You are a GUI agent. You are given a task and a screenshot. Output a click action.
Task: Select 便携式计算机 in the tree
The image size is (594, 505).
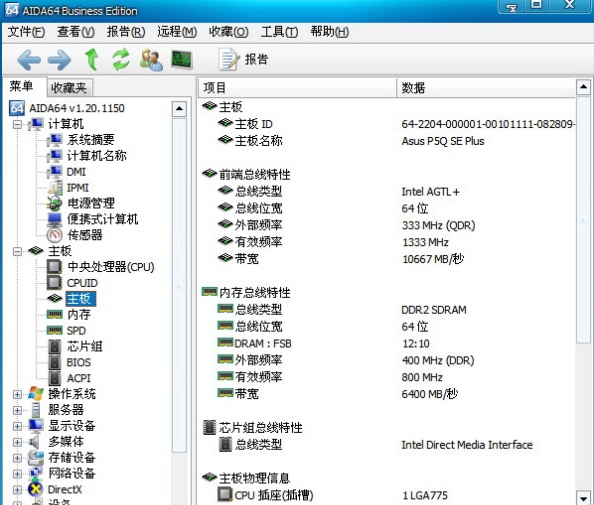[x=102, y=219]
